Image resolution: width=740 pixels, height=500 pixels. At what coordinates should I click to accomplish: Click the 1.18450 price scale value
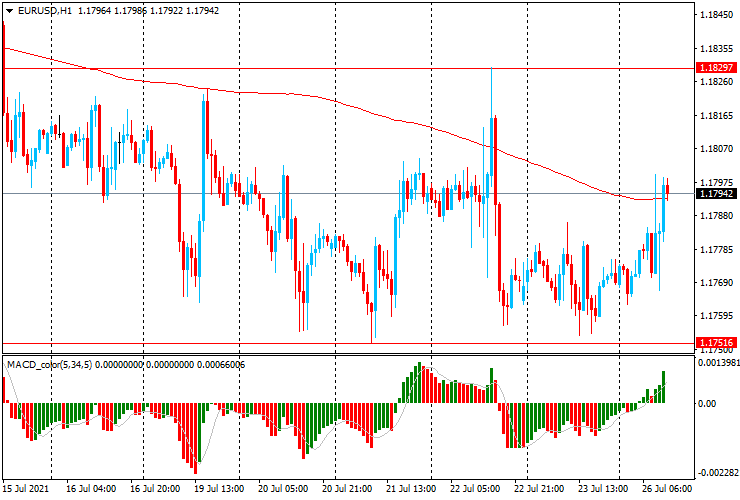click(x=716, y=15)
